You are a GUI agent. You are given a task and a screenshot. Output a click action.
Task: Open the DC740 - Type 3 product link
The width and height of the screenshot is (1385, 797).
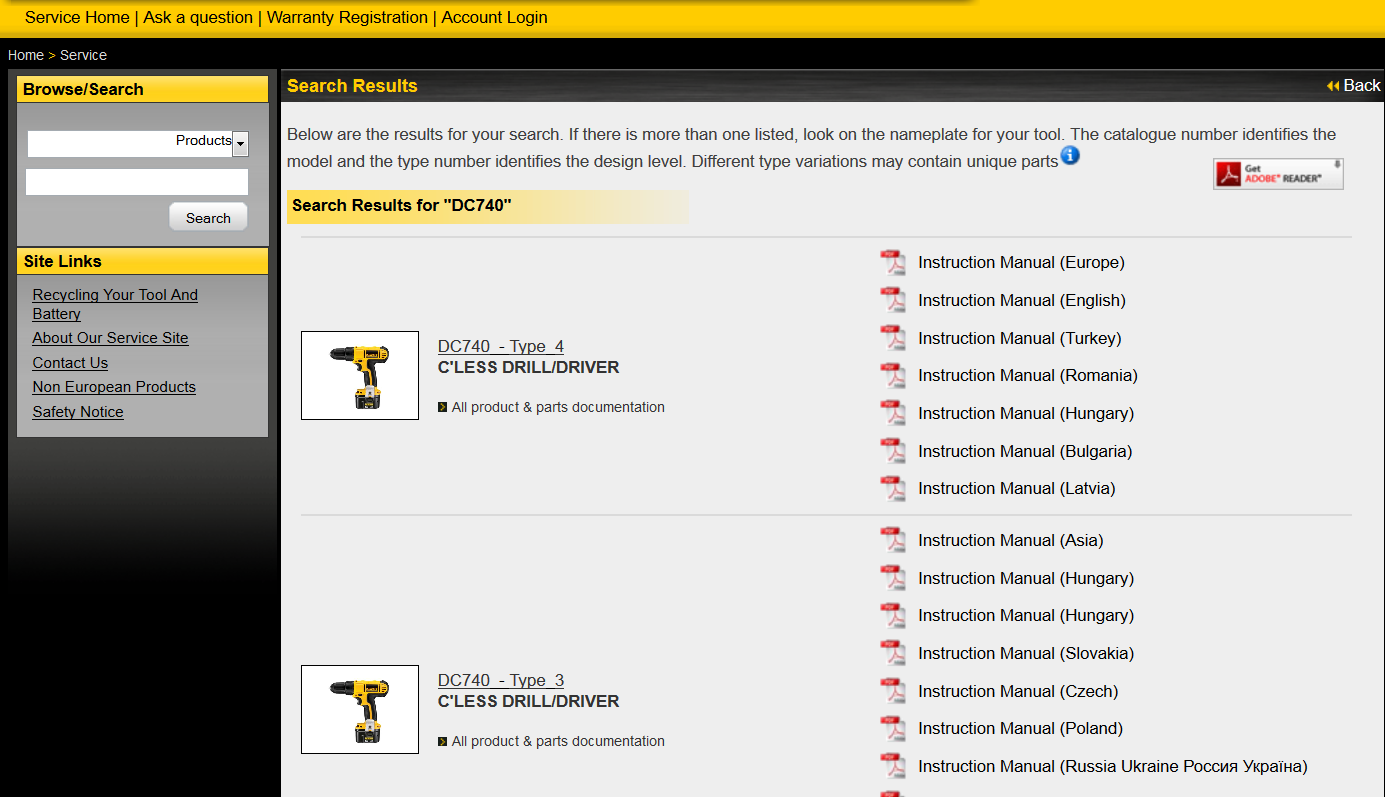501,680
